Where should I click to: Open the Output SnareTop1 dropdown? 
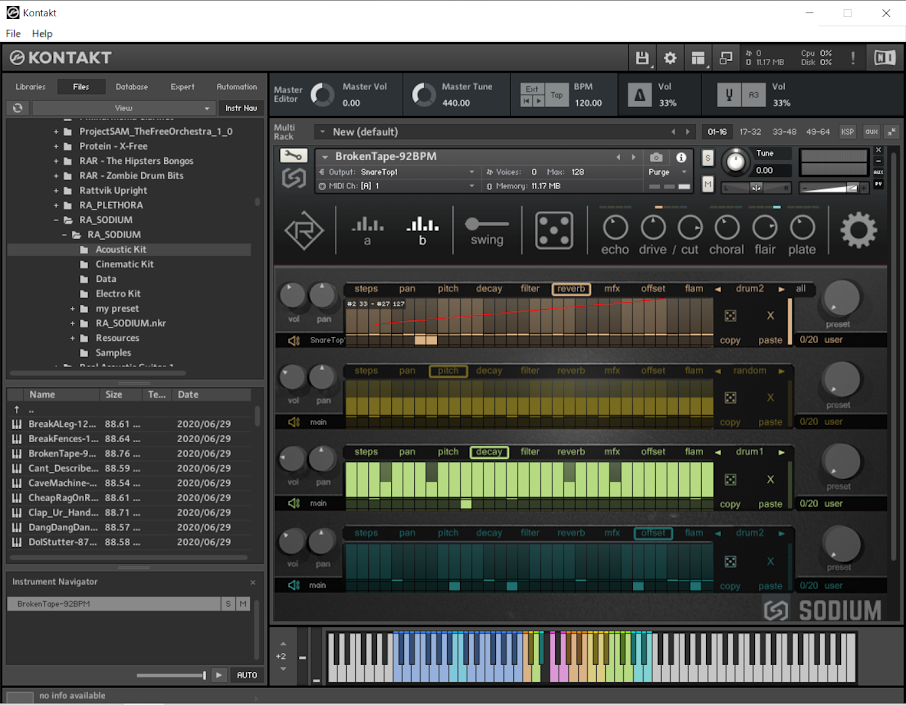tap(396, 172)
